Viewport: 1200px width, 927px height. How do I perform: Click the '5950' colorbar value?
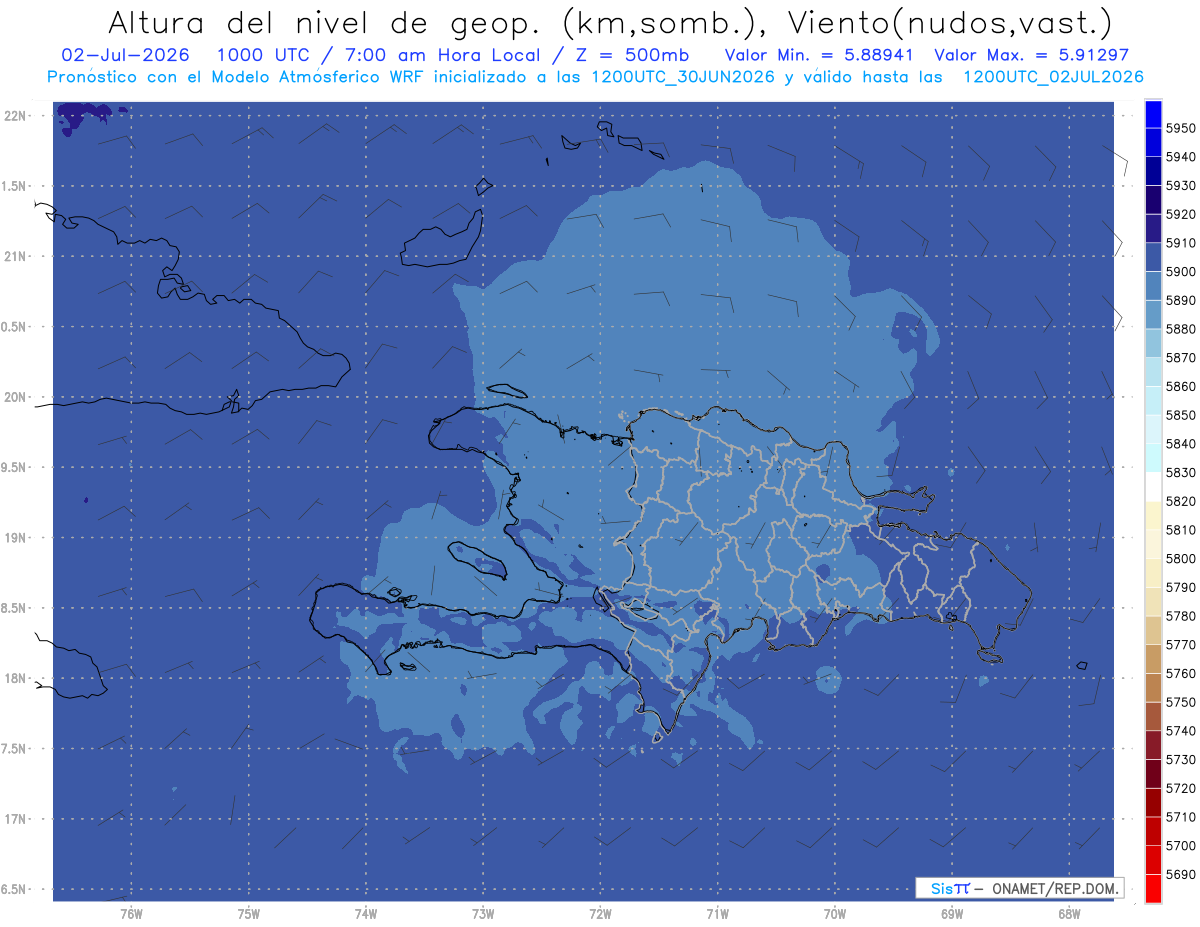pos(1181,128)
